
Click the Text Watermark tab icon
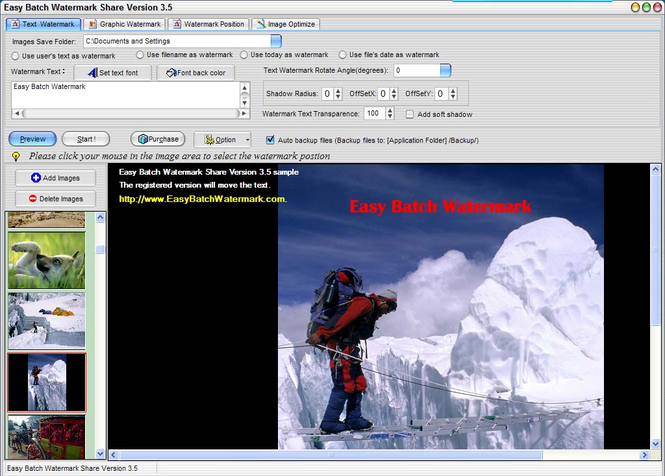pyautogui.click(x=15, y=24)
